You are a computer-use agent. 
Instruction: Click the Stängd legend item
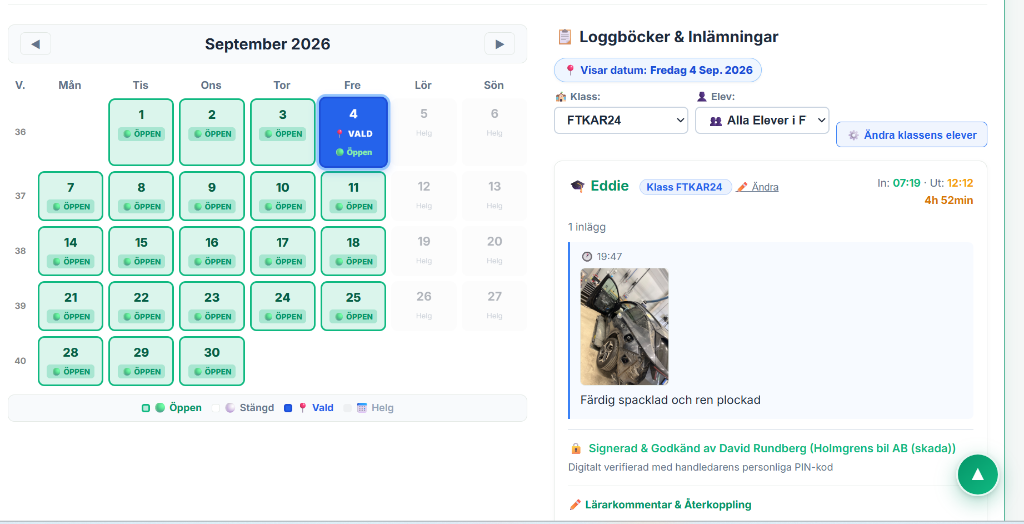pyautogui.click(x=243, y=408)
